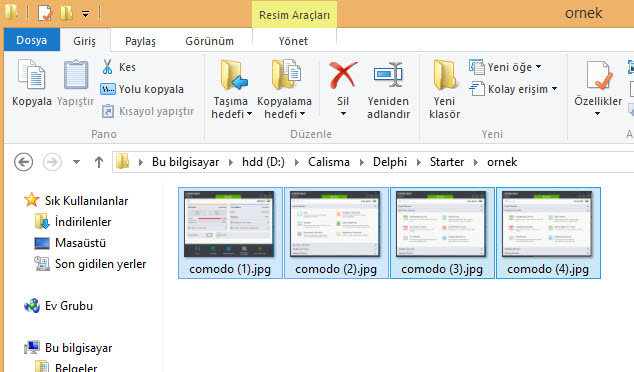Viewport: 634px width, 372px height.
Task: Expand chevron after Starter in breadcrumb
Action: (476, 162)
